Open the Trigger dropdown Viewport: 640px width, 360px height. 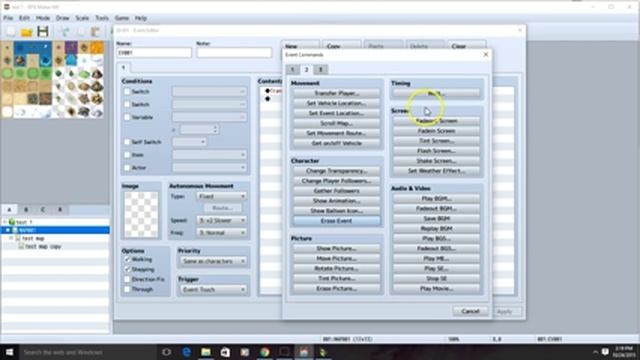point(213,289)
